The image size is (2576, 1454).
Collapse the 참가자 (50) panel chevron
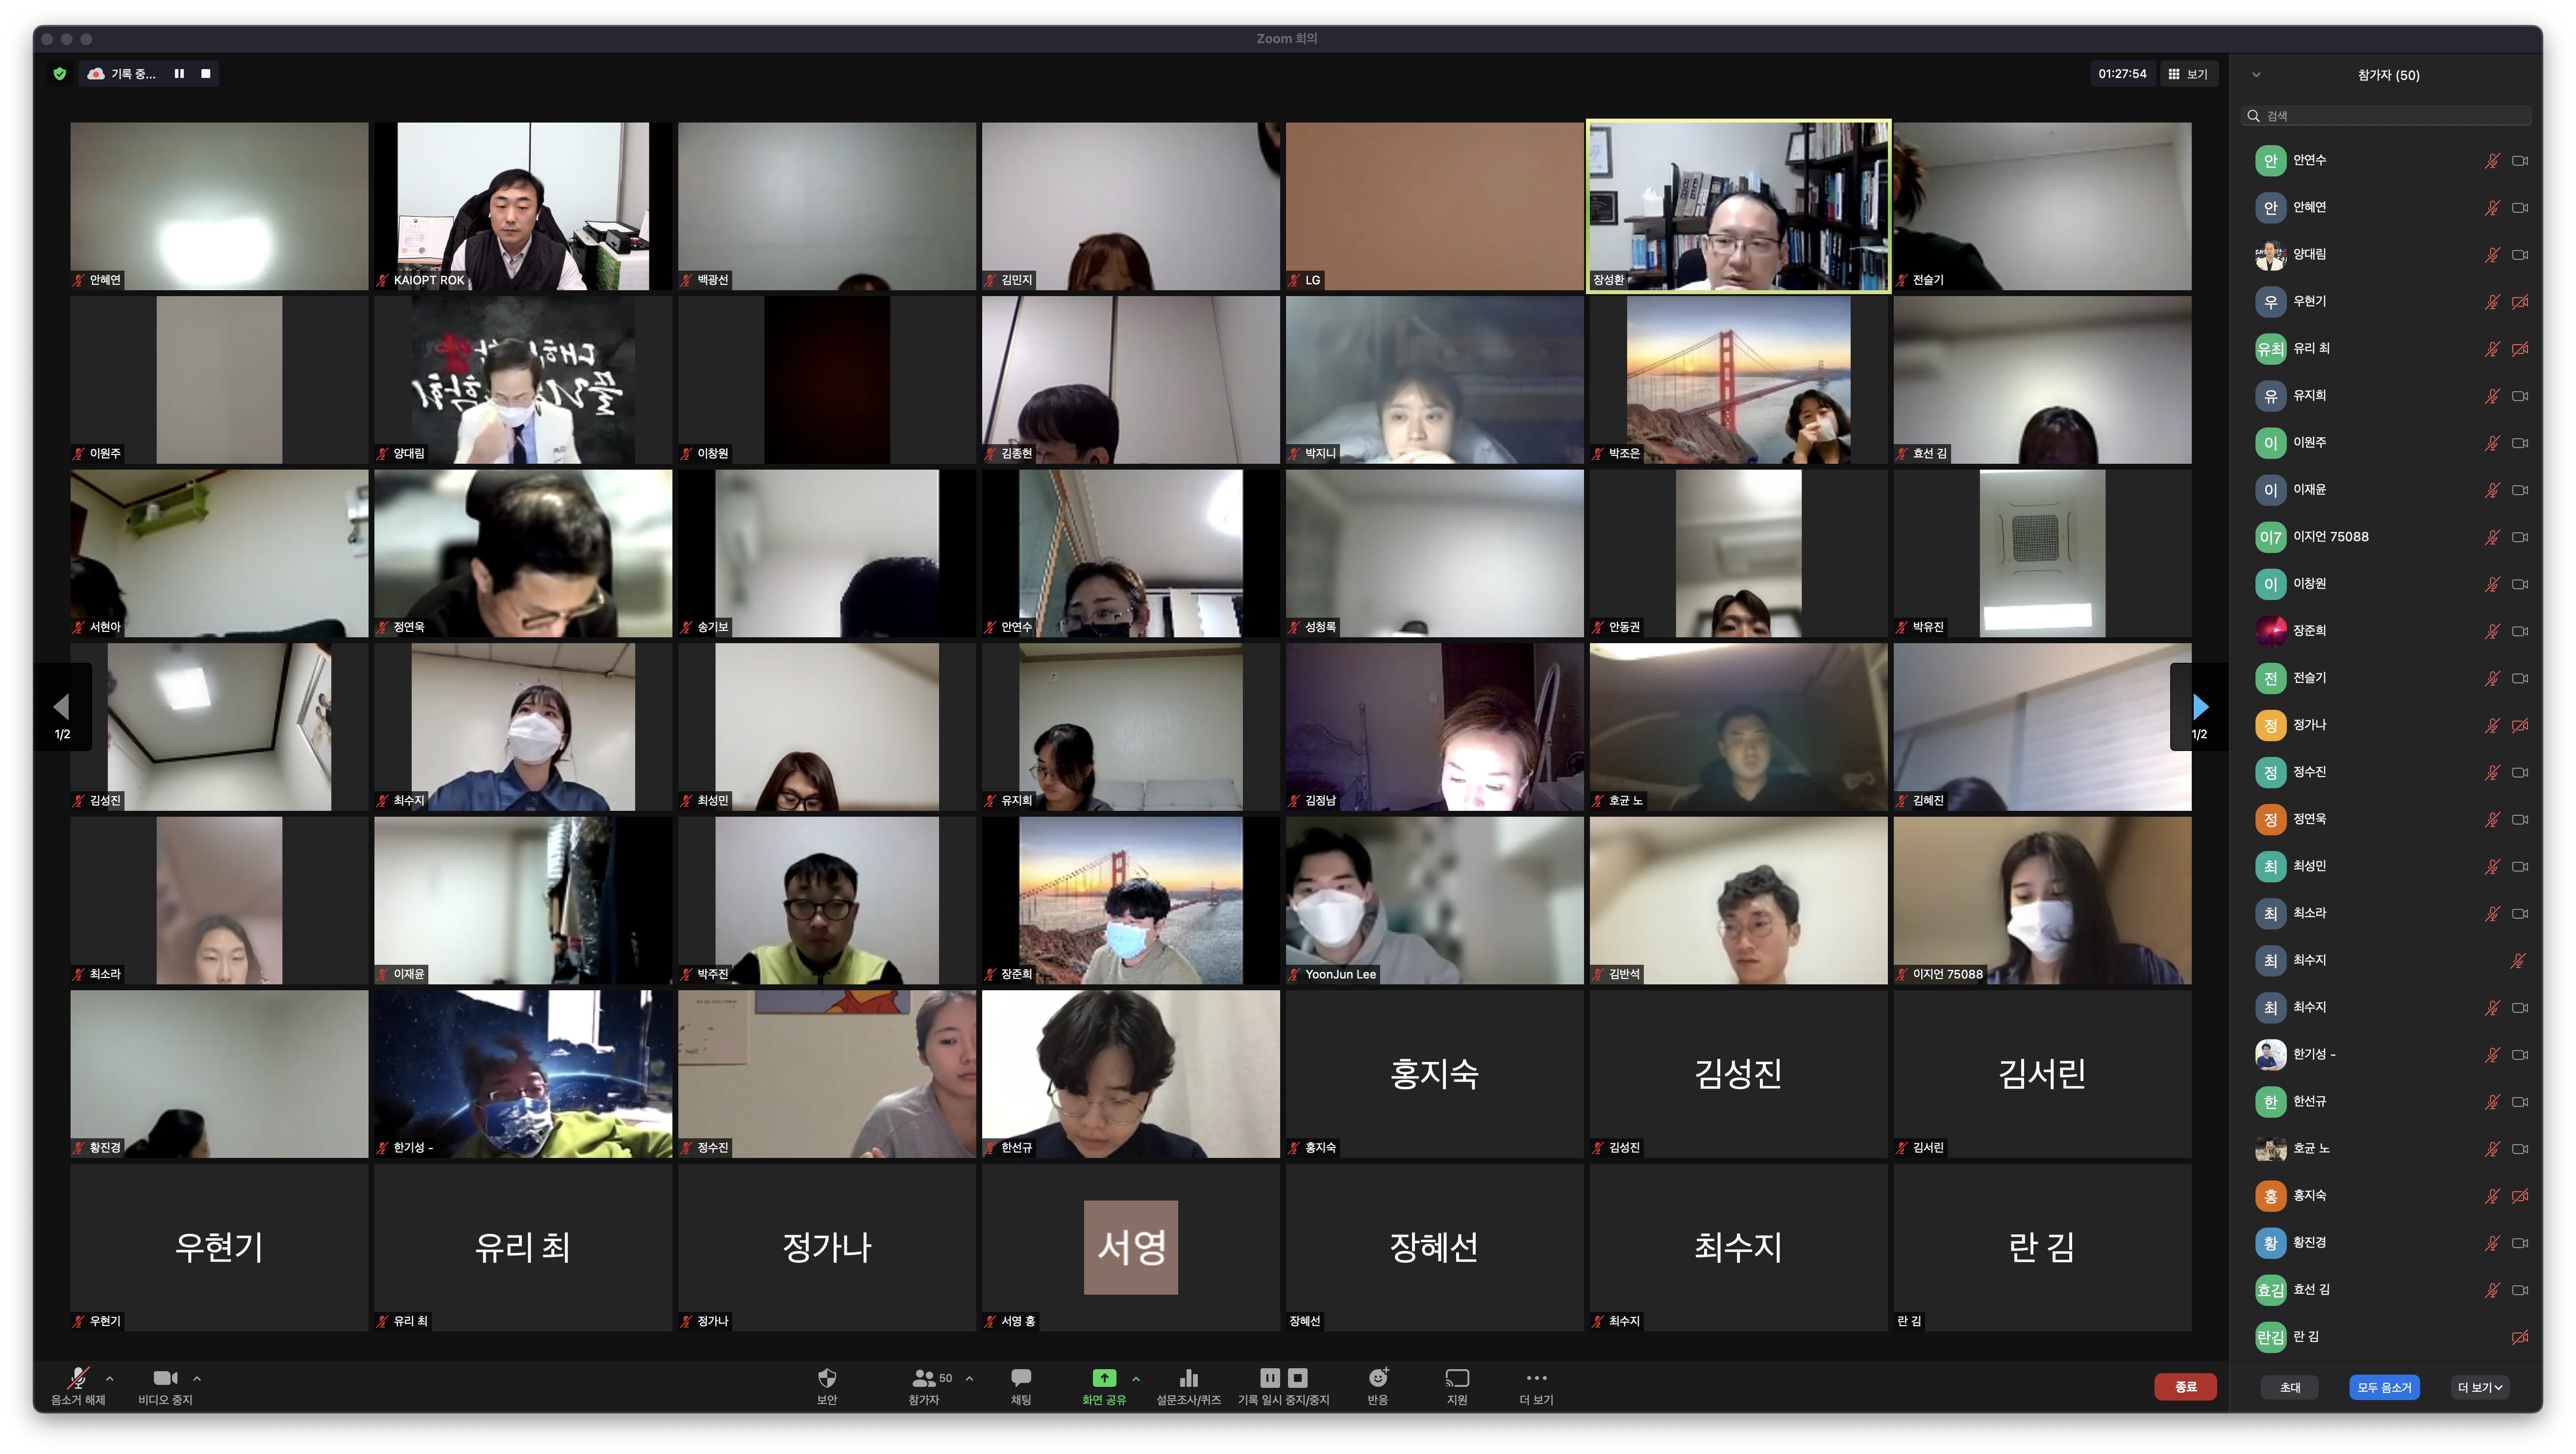click(x=2256, y=75)
